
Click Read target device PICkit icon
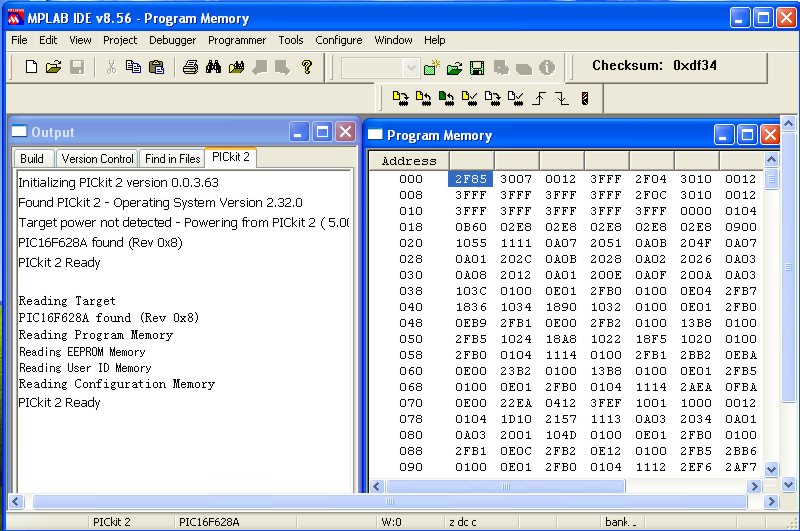[423, 98]
